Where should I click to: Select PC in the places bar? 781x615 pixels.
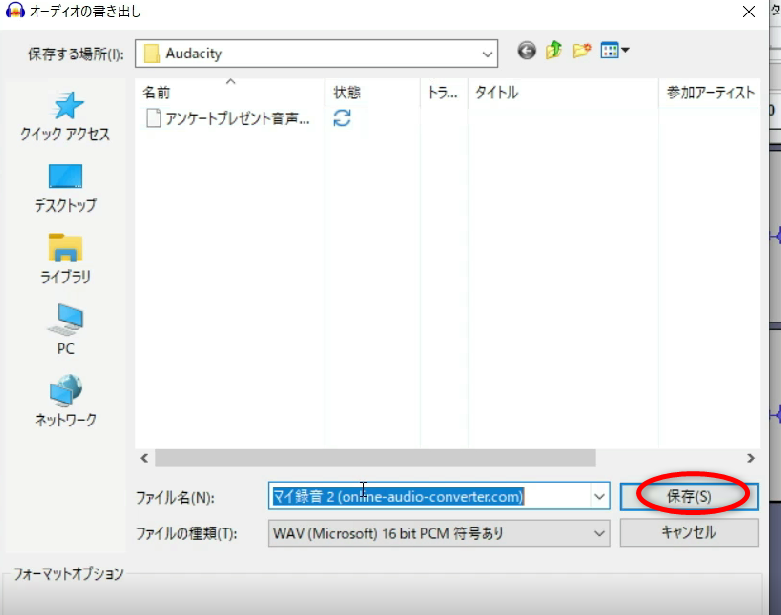click(x=65, y=330)
